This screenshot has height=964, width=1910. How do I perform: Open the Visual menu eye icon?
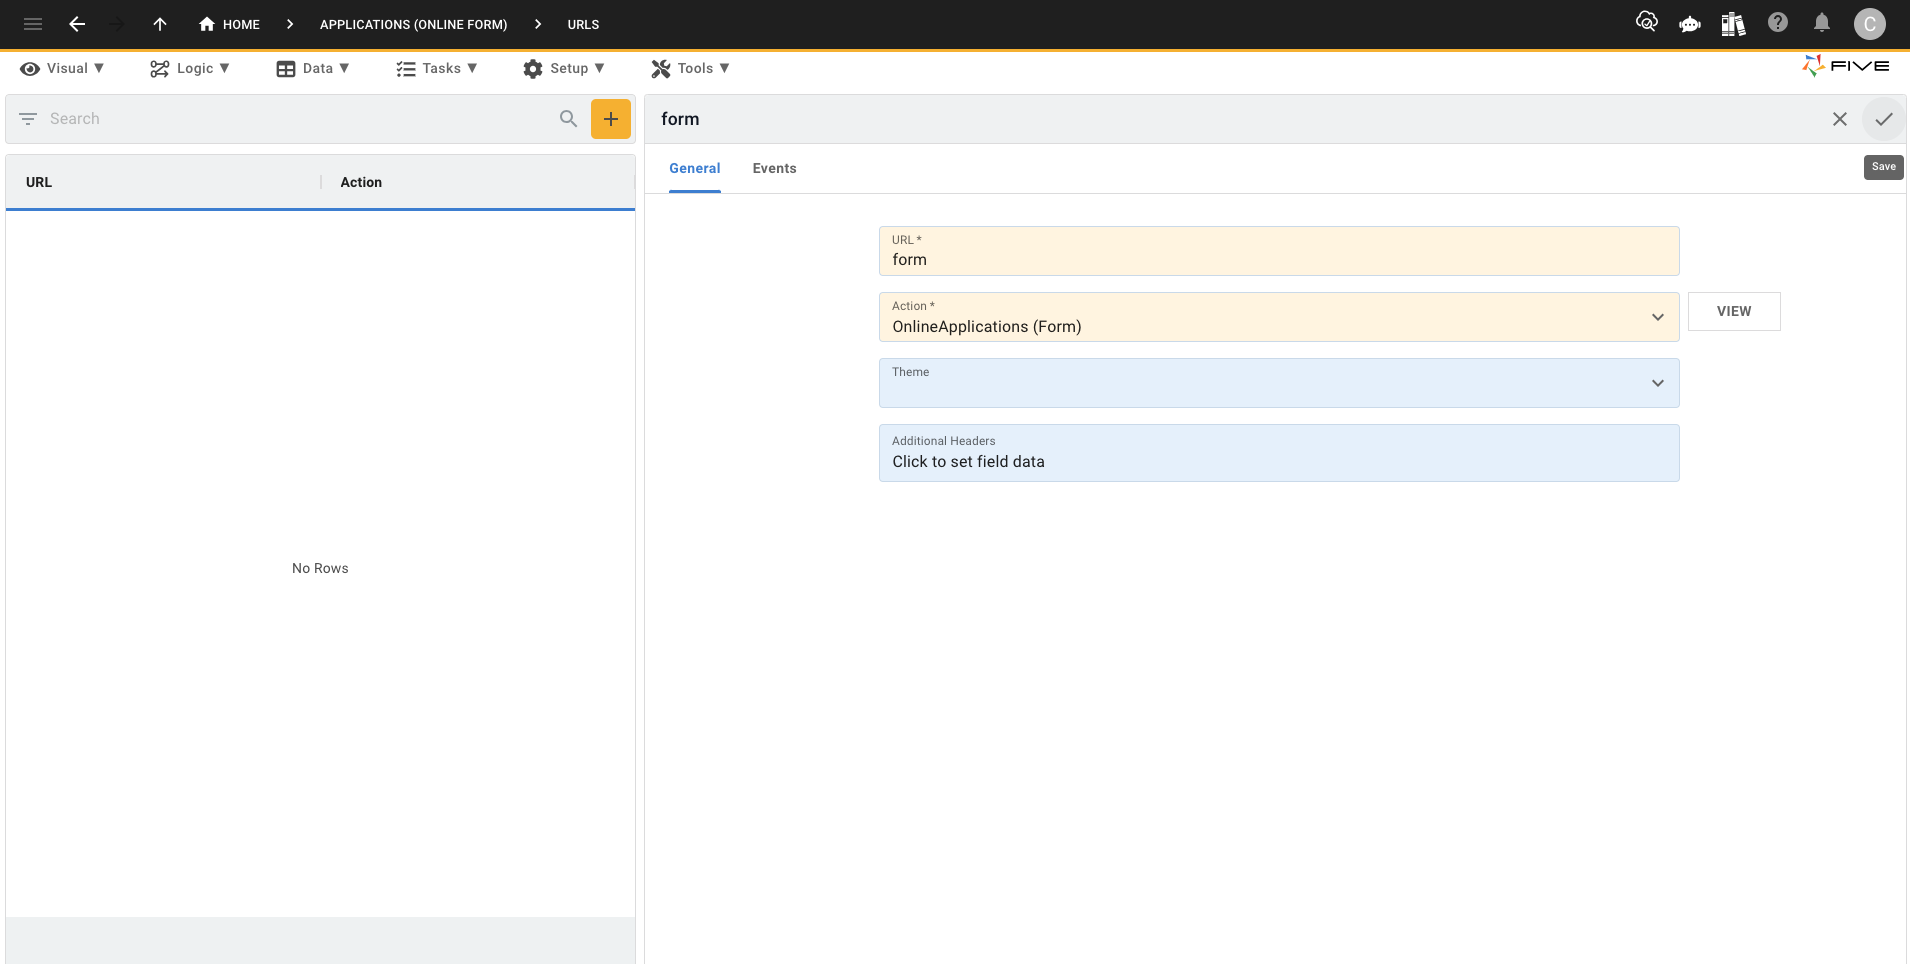point(29,68)
